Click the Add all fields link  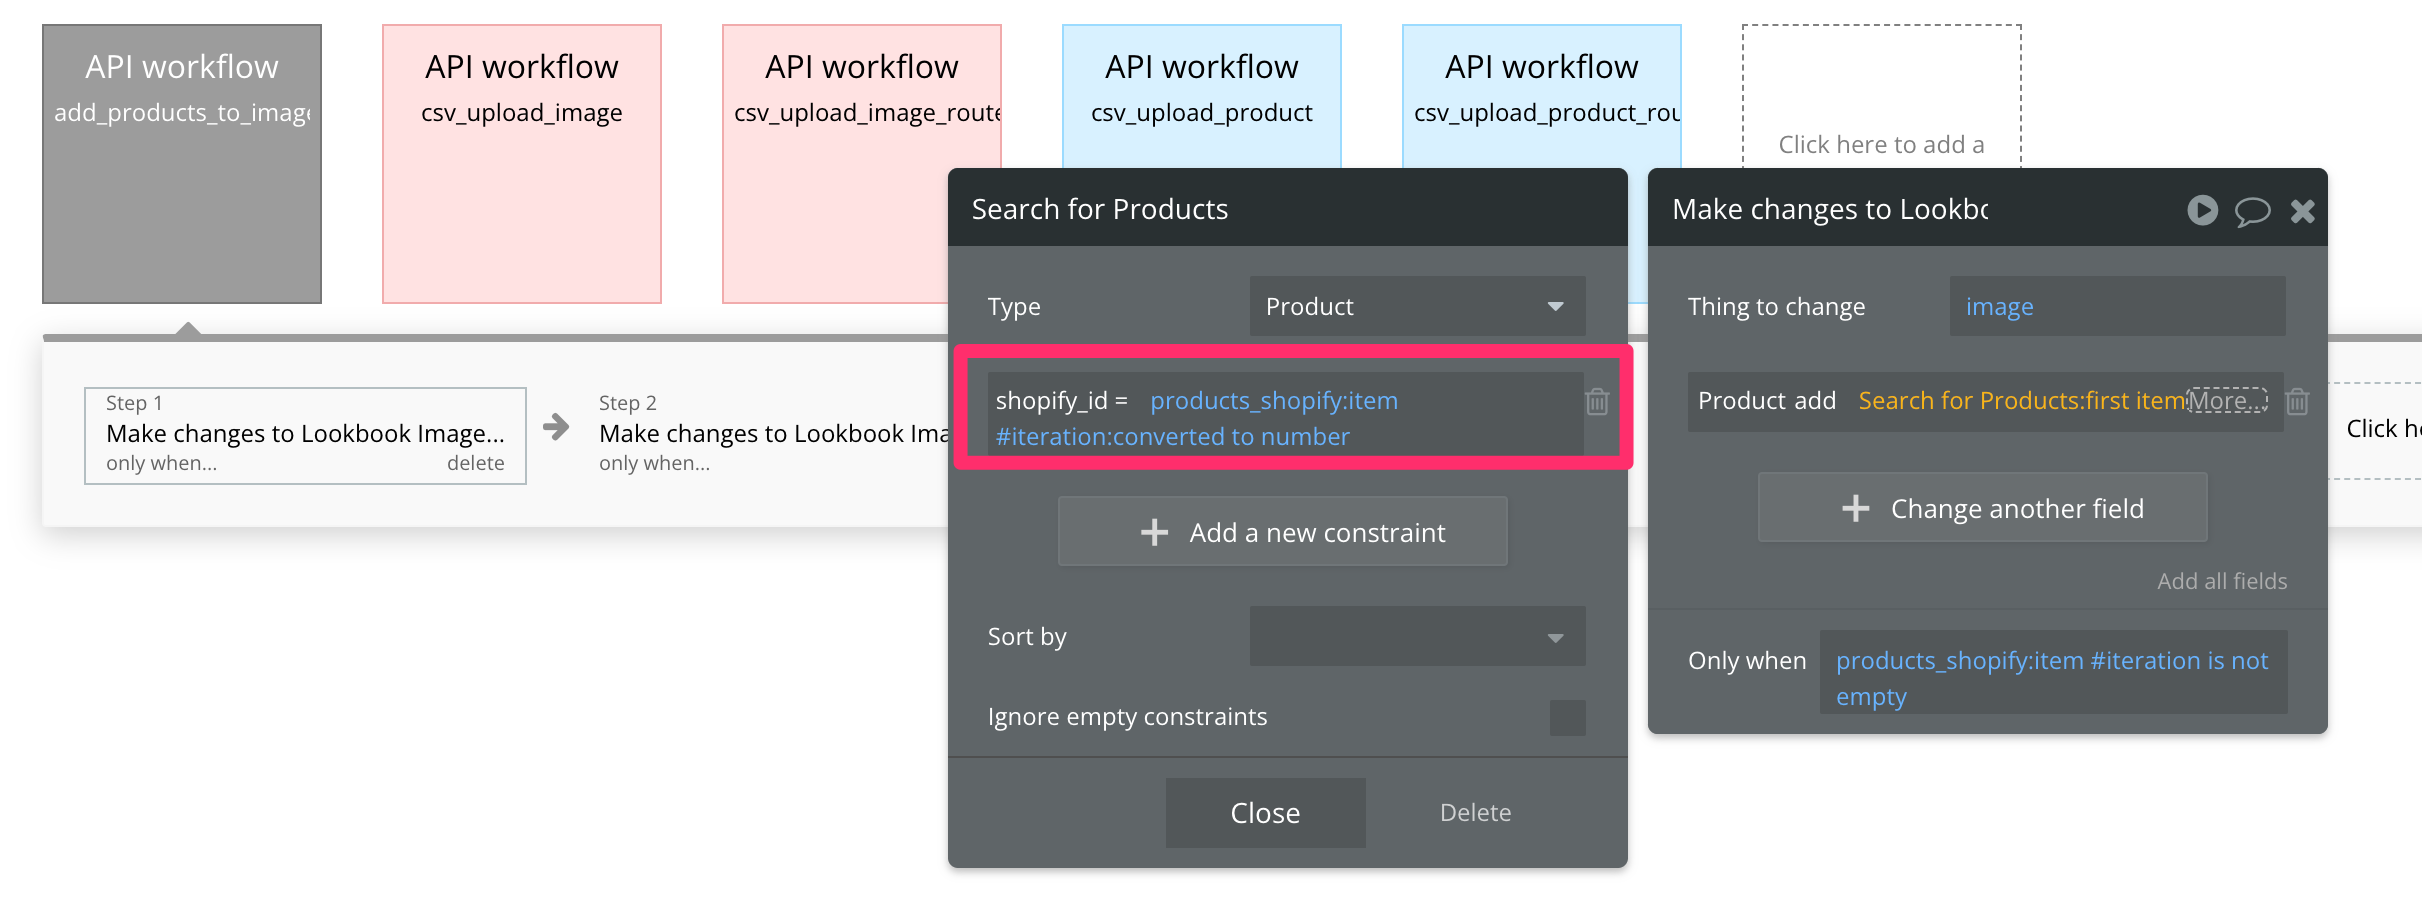[x=2221, y=581]
